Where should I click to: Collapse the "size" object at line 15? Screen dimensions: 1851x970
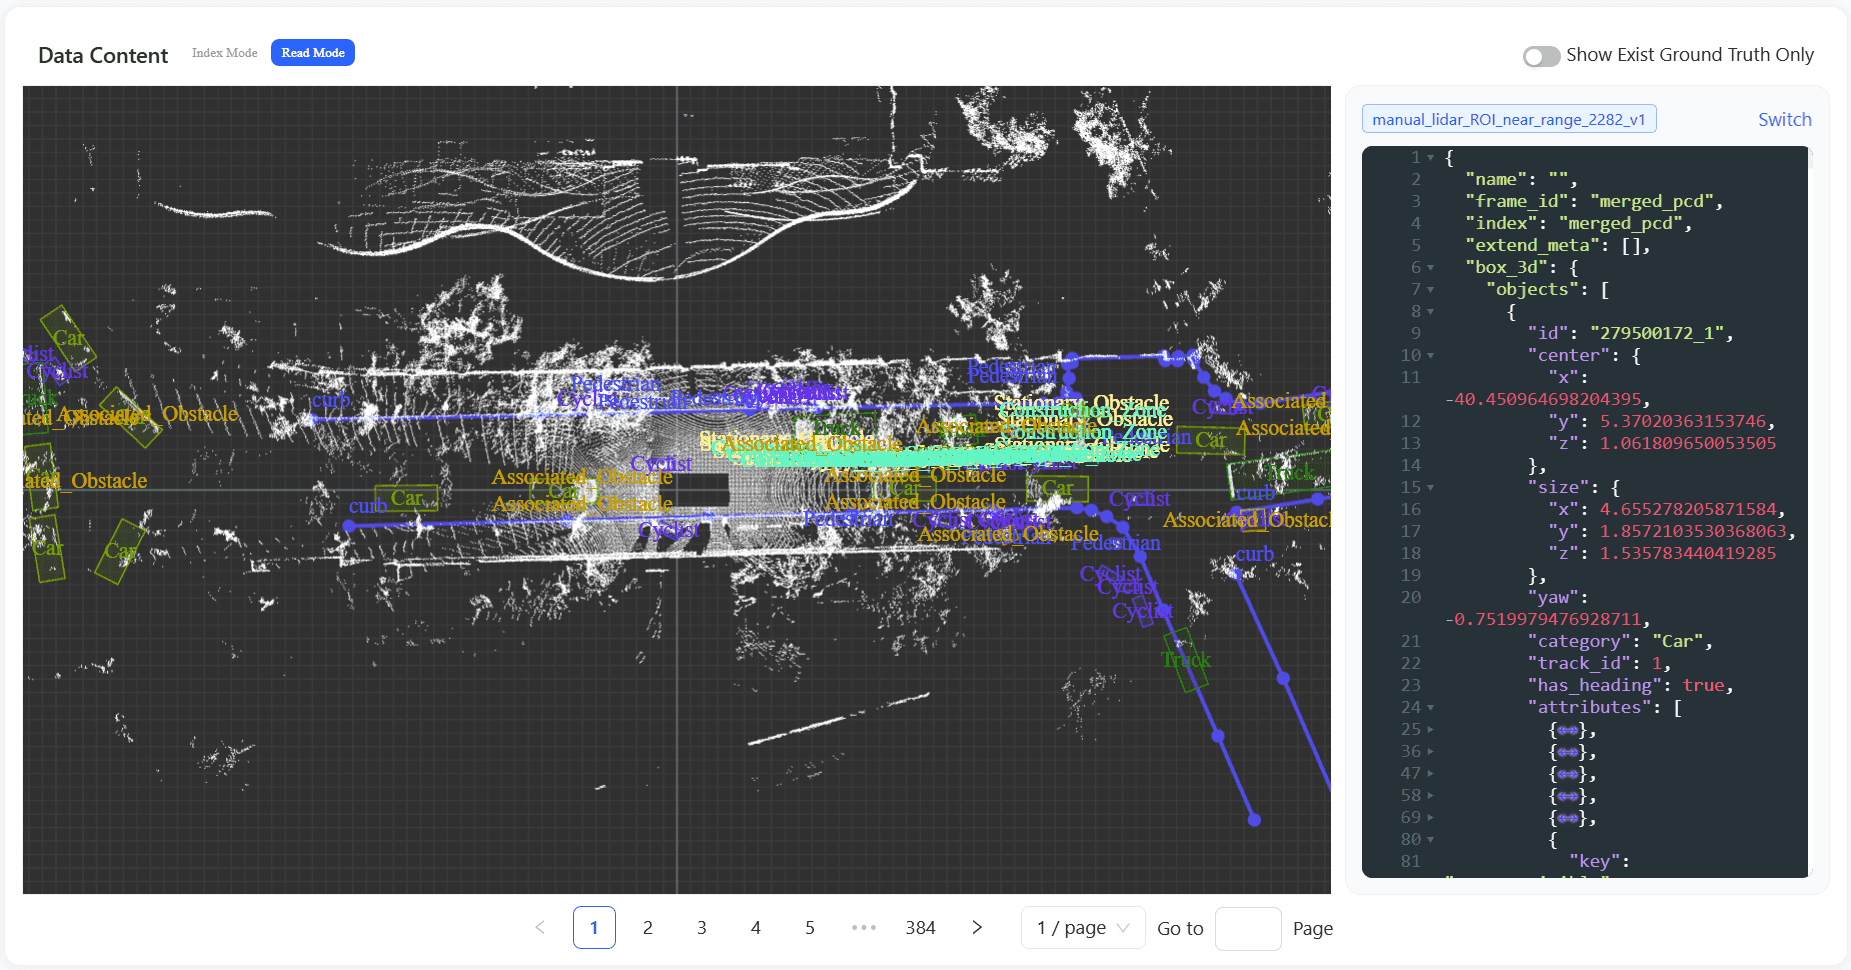[x=1431, y=488]
